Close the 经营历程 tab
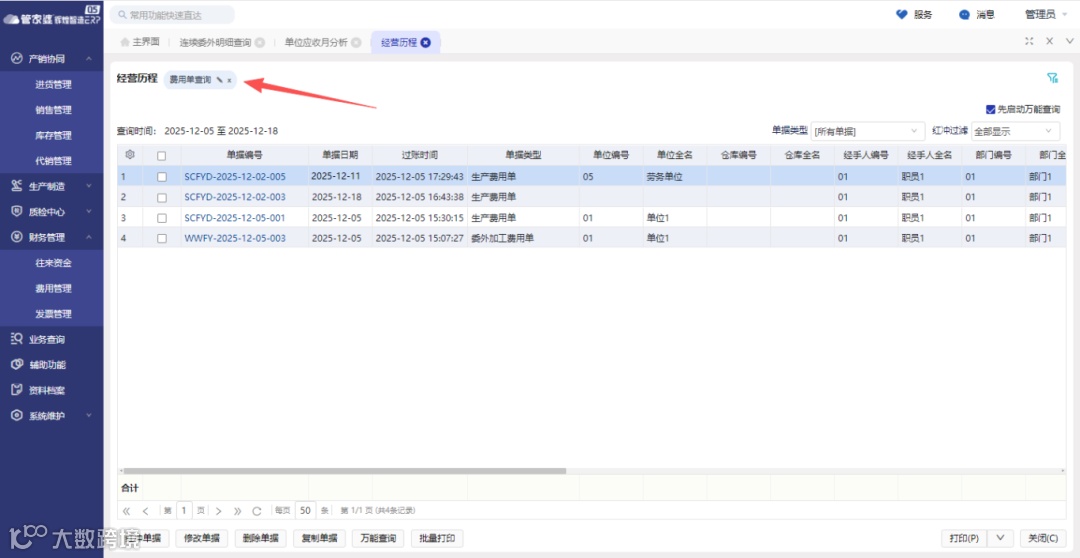Viewport: 1080px width, 558px height. (x=426, y=42)
